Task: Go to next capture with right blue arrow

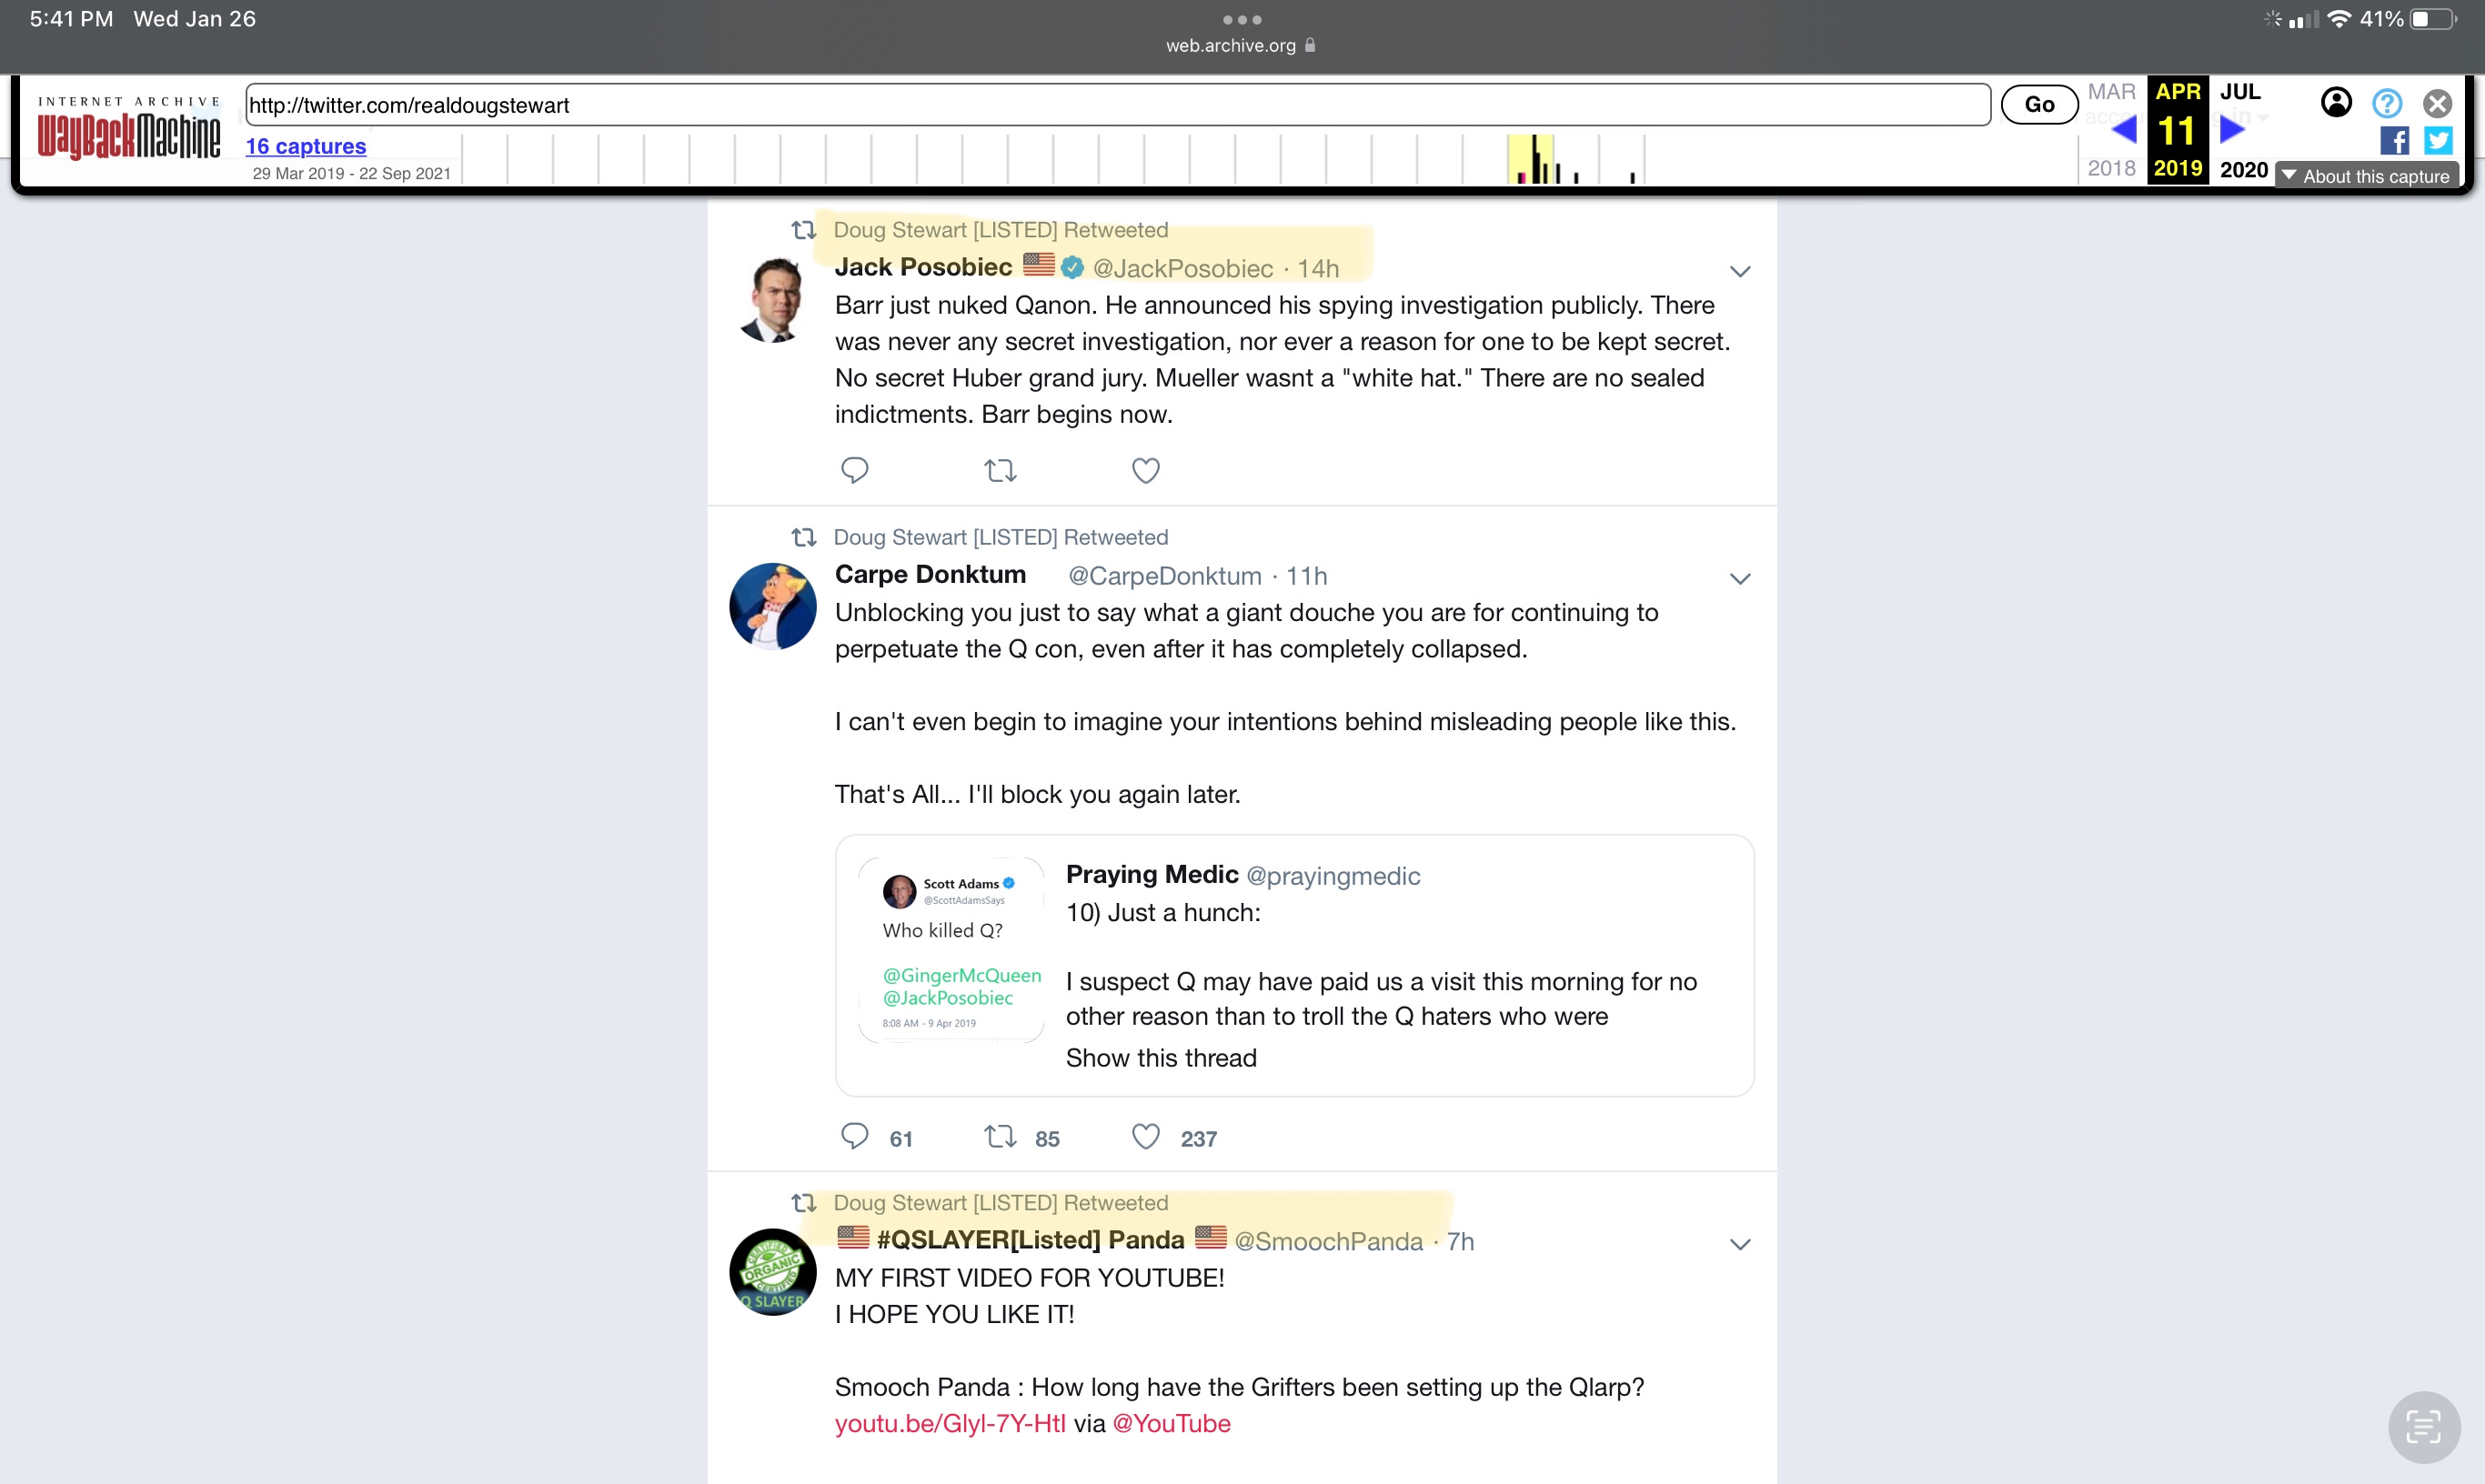Action: click(2232, 129)
